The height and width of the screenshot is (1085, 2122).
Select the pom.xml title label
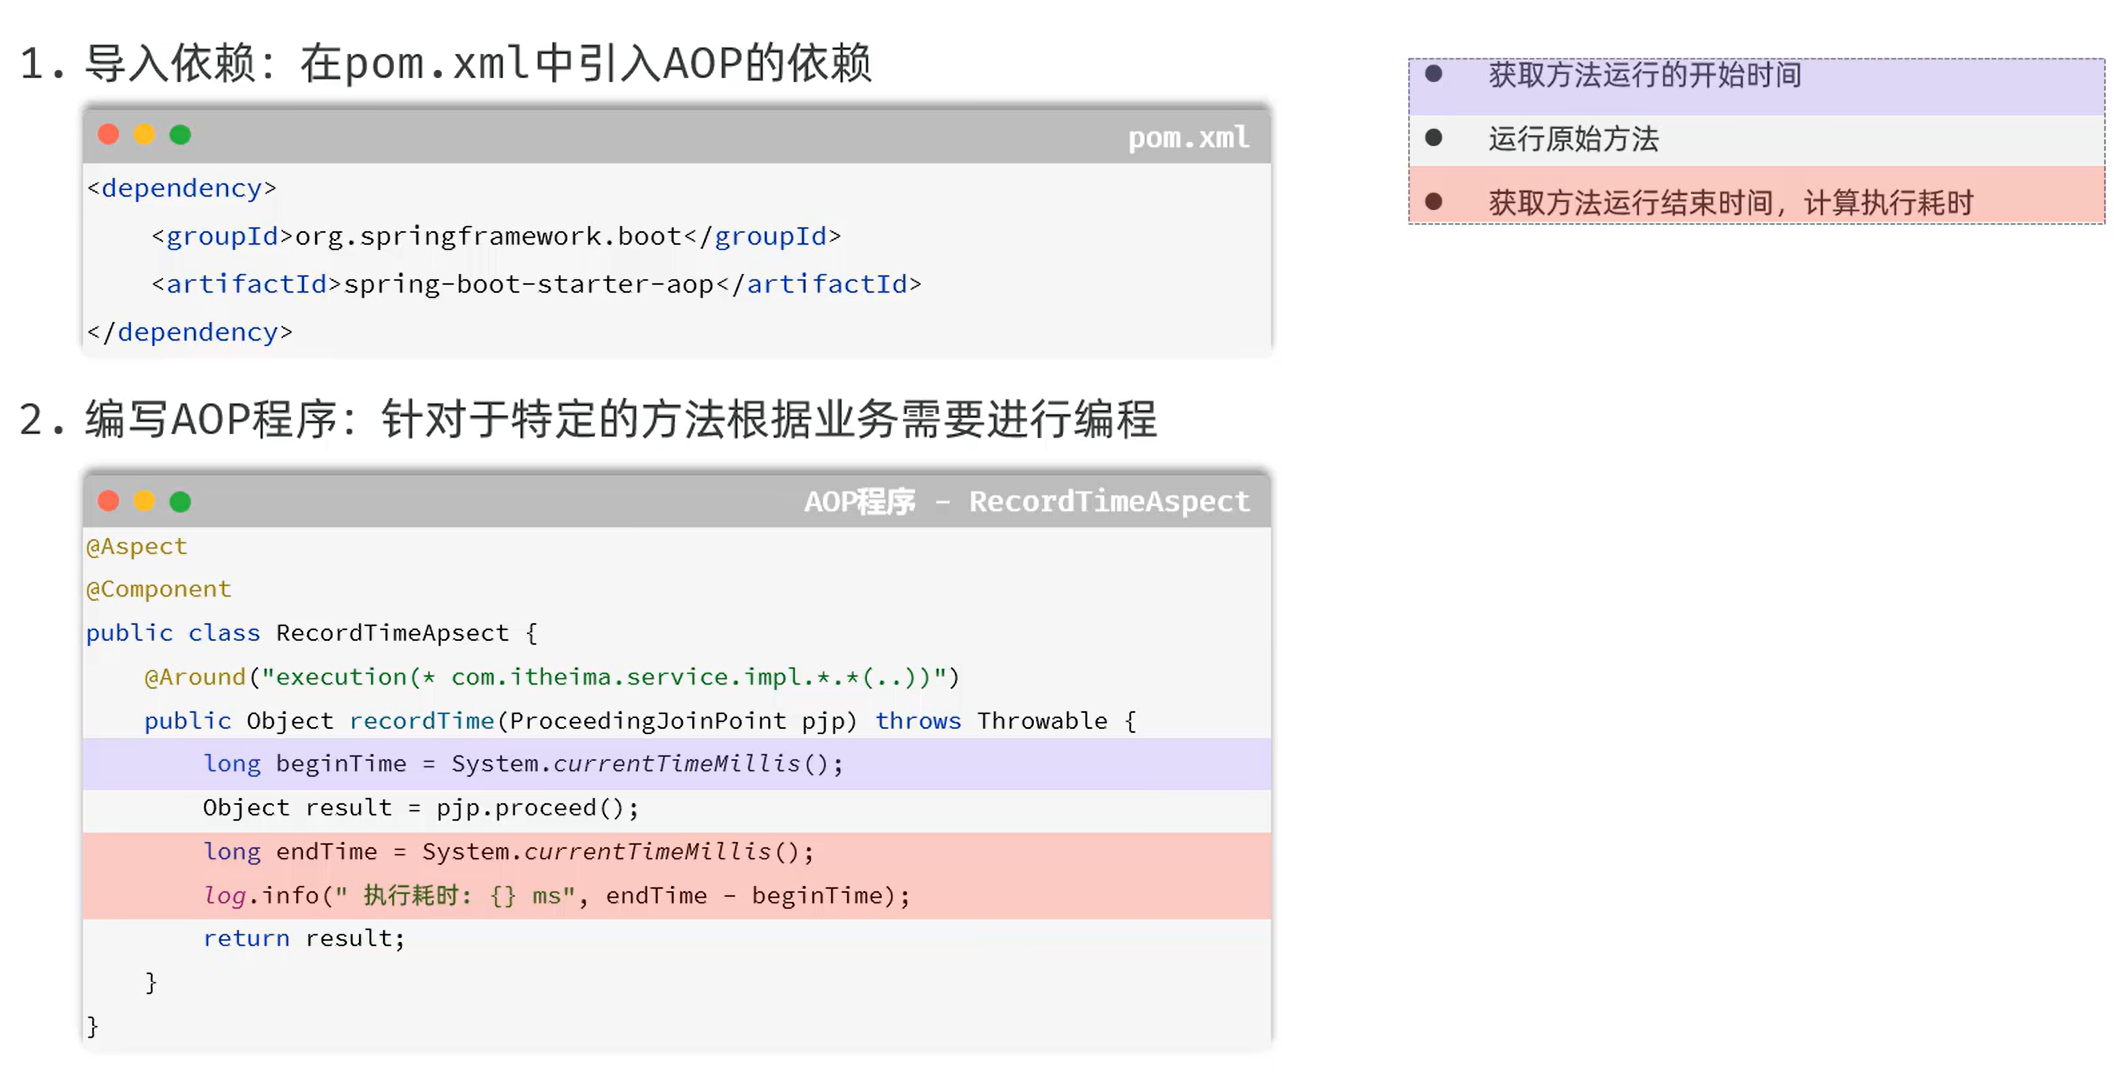pyautogui.click(x=1188, y=137)
